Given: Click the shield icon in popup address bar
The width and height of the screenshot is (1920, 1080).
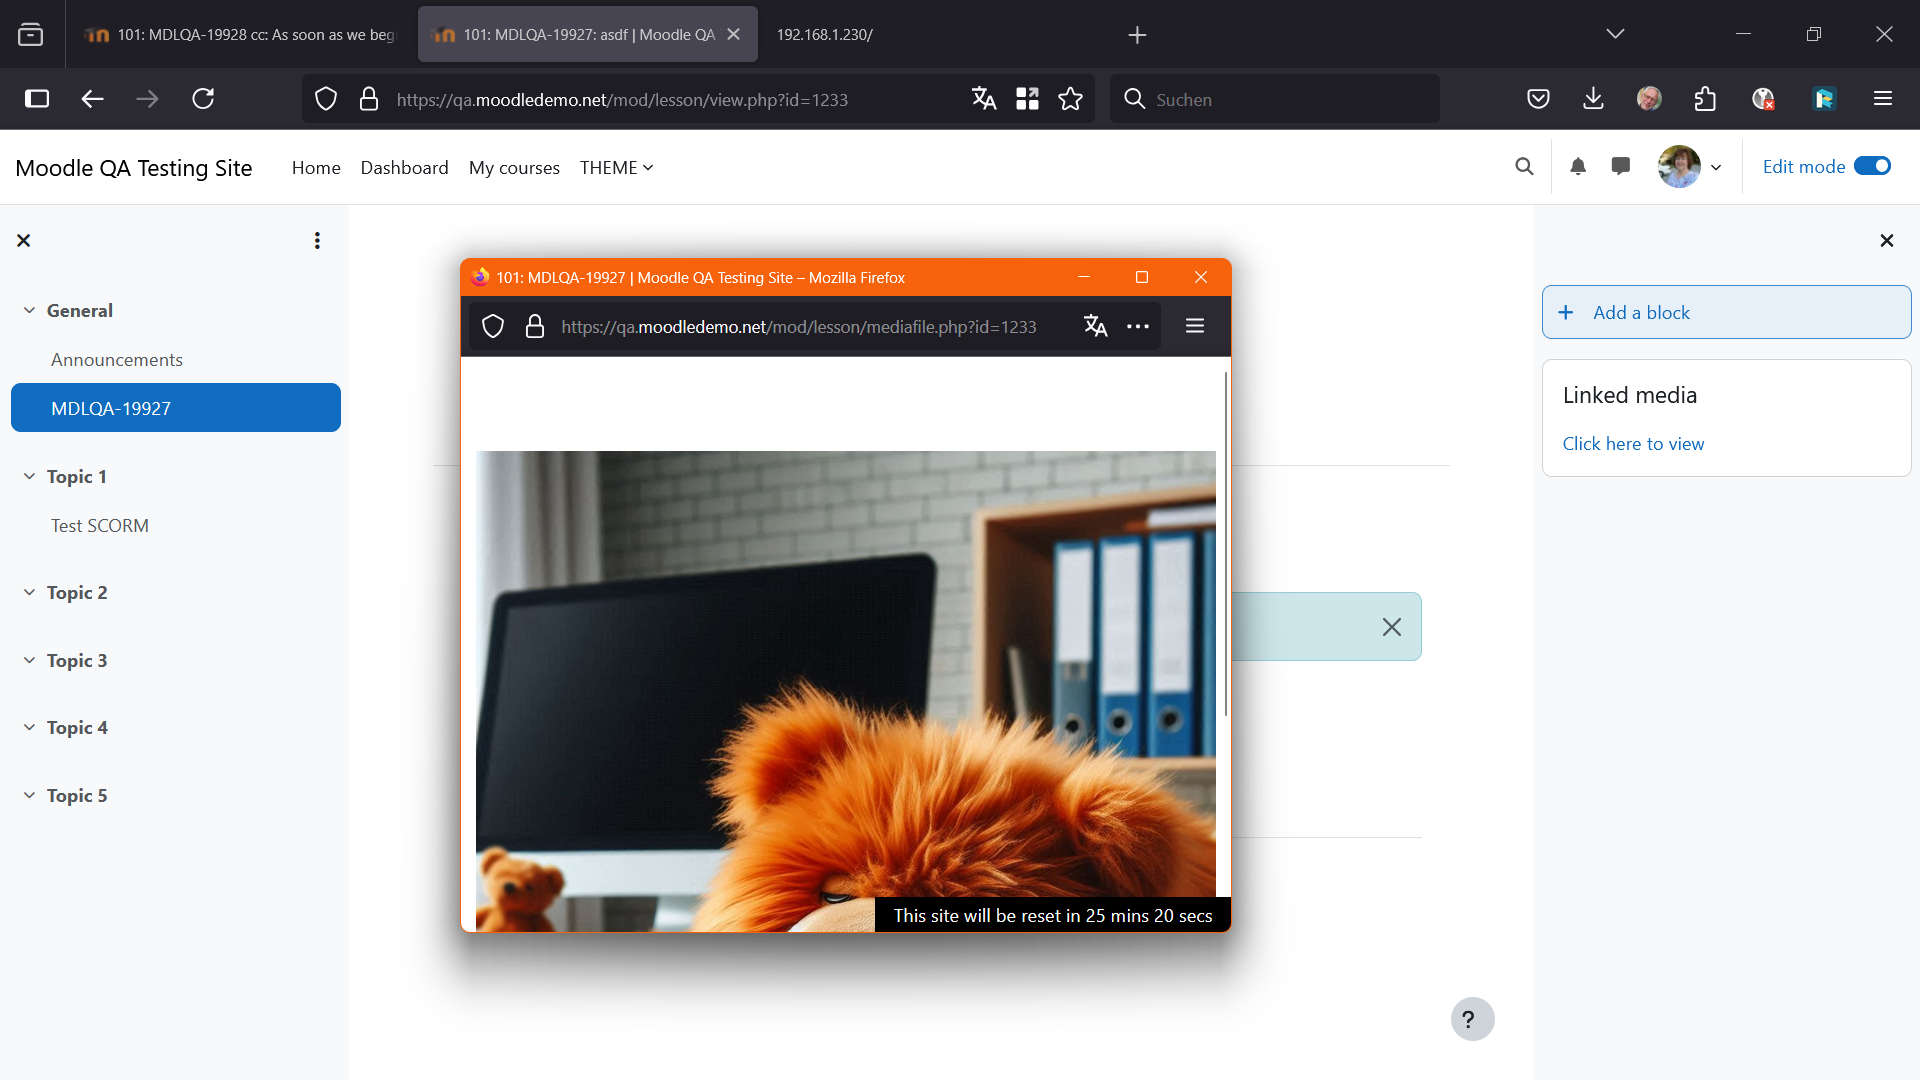Looking at the screenshot, I should click(x=493, y=327).
